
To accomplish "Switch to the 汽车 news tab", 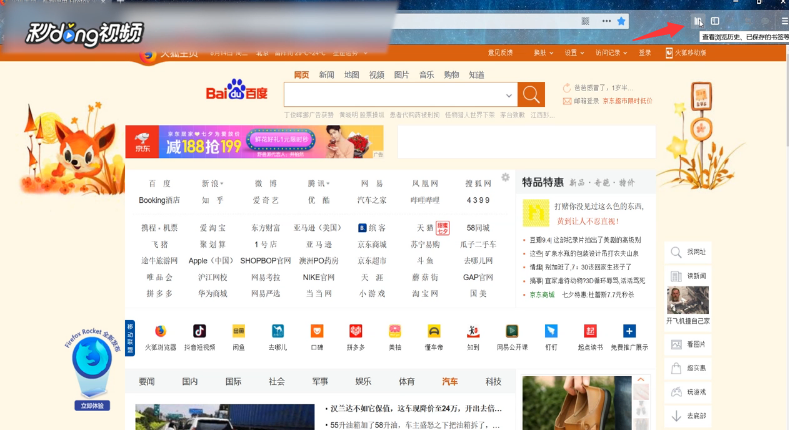I will 450,382.
